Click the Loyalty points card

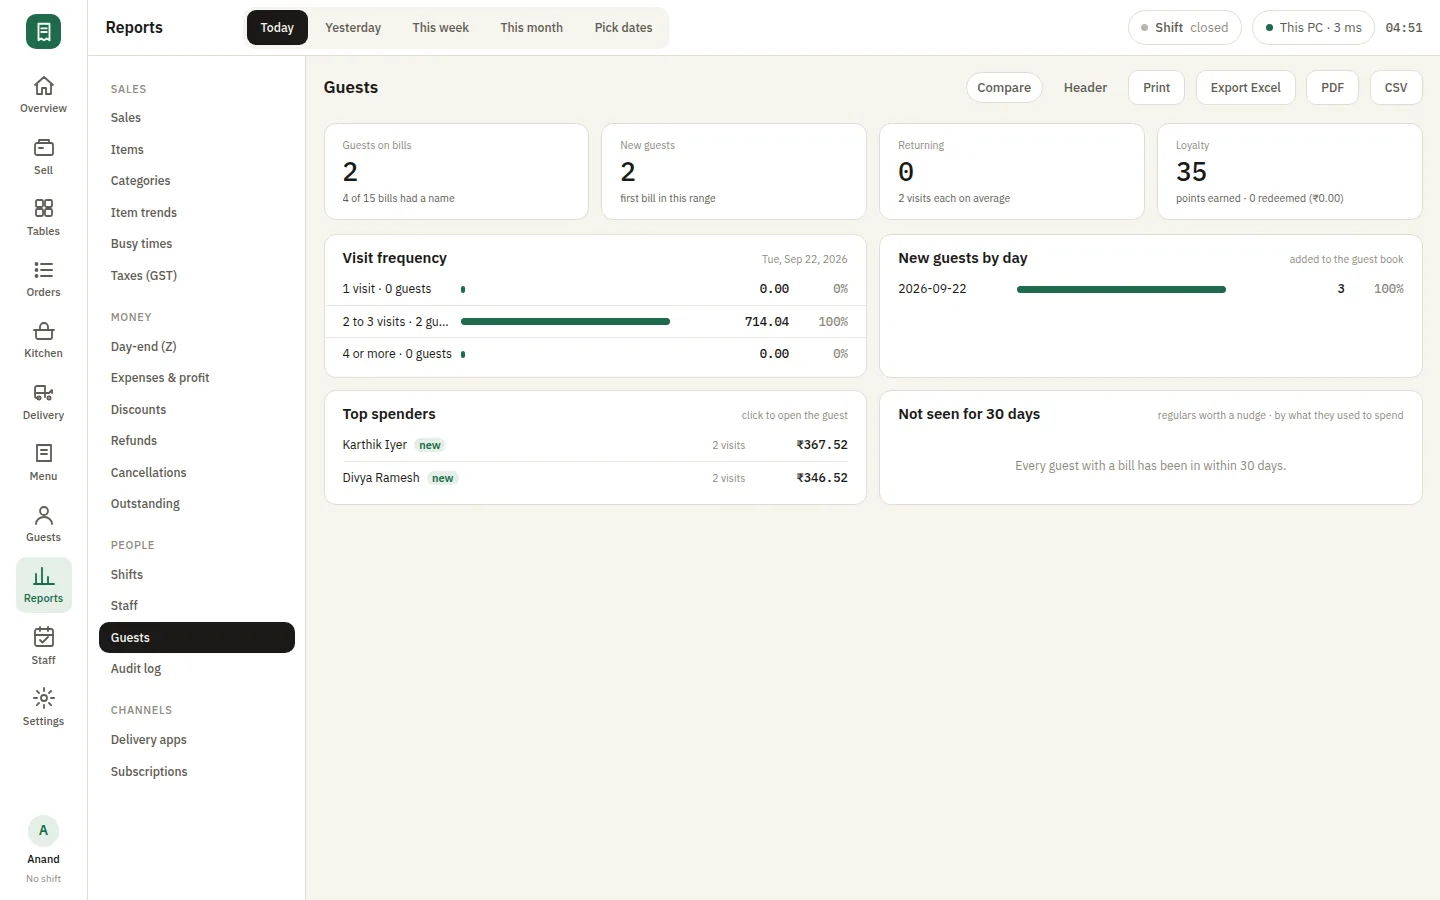click(1290, 171)
